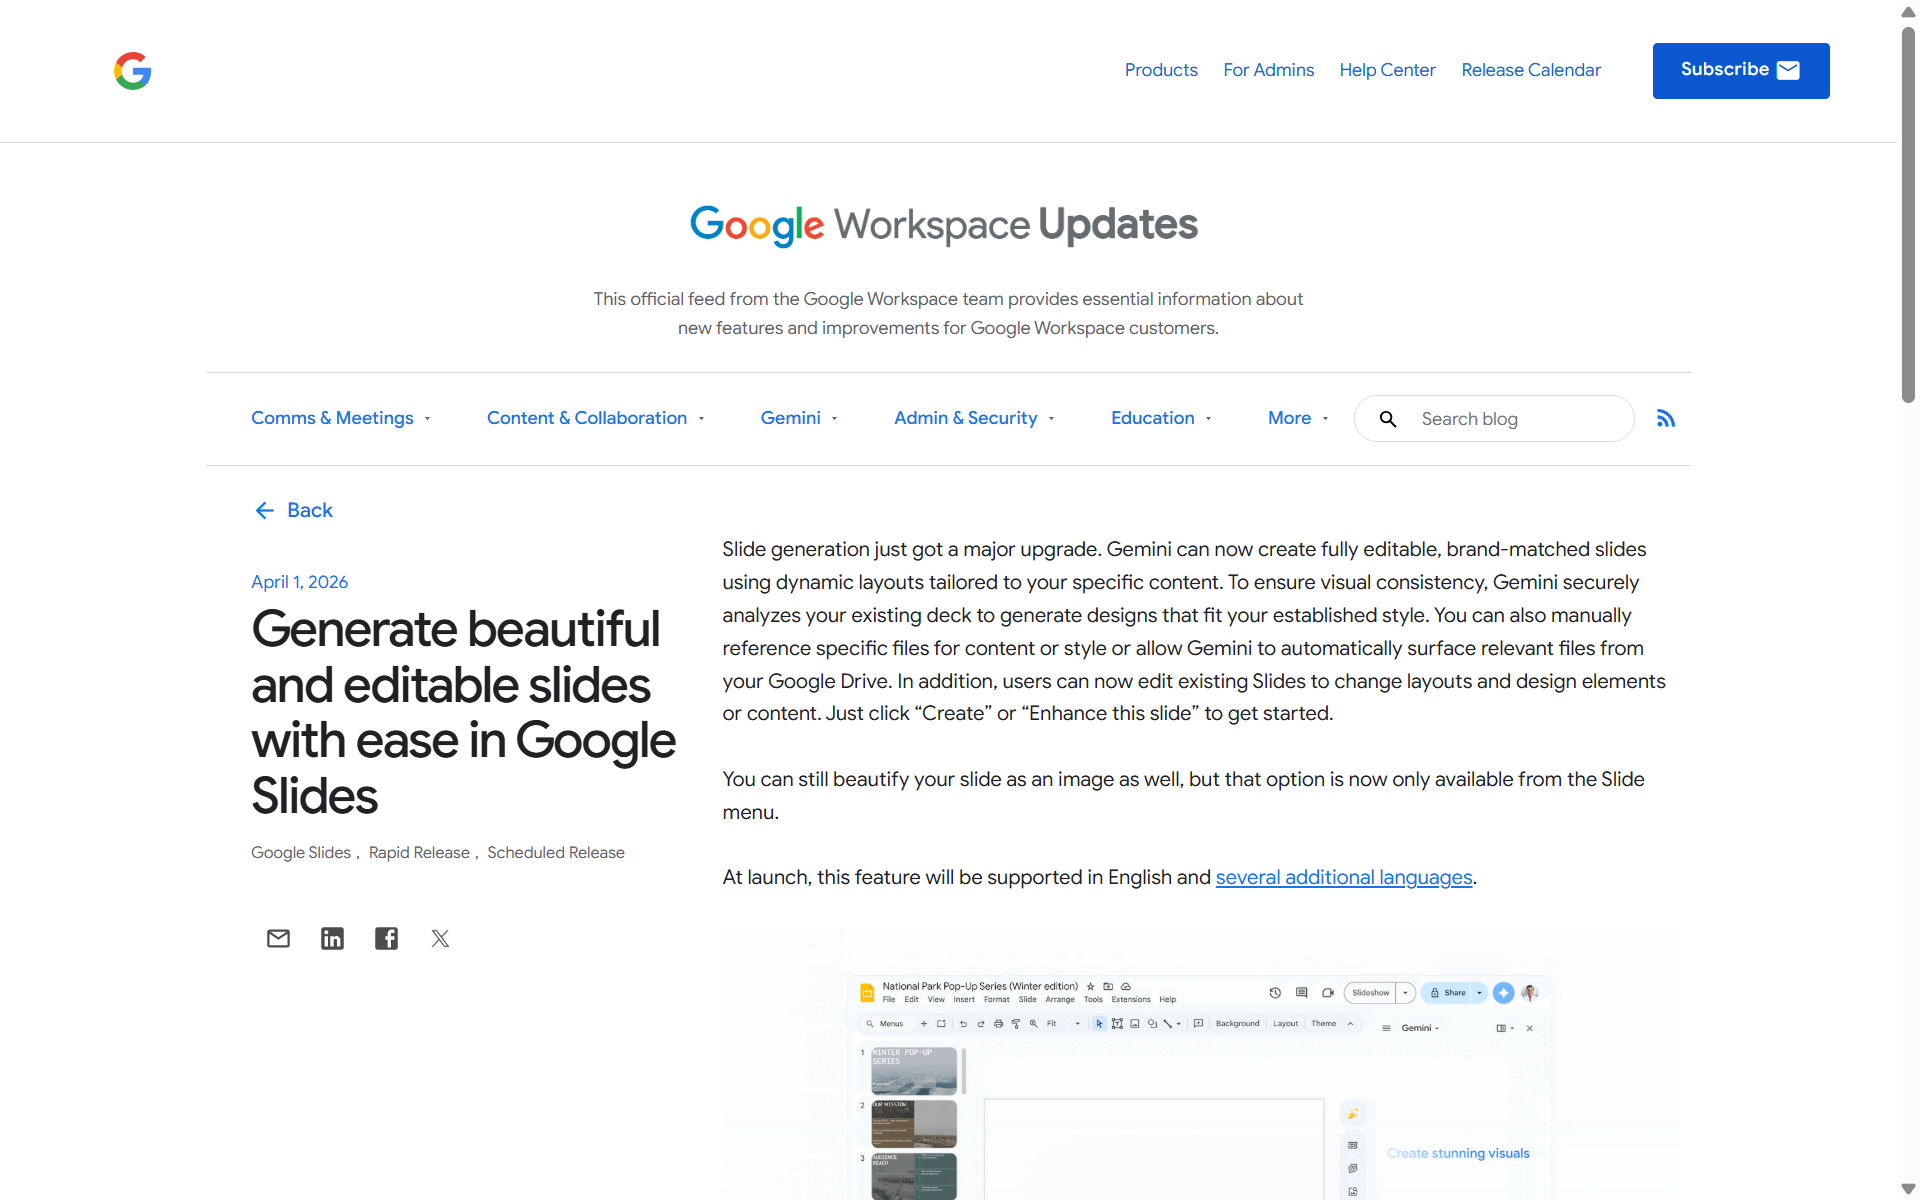Share the post via the email icon
Image resolution: width=1920 pixels, height=1200 pixels.
tap(278, 938)
